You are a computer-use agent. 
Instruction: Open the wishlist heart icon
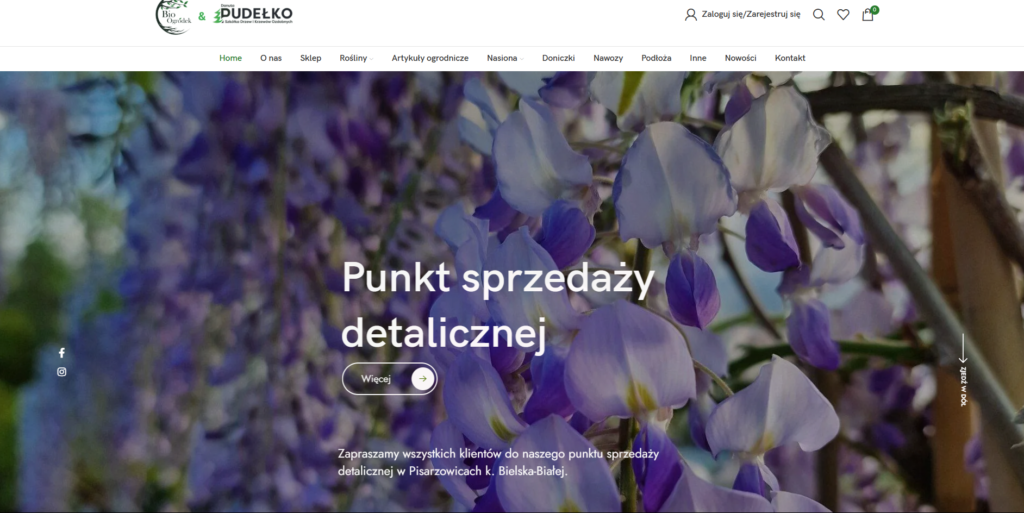[843, 14]
